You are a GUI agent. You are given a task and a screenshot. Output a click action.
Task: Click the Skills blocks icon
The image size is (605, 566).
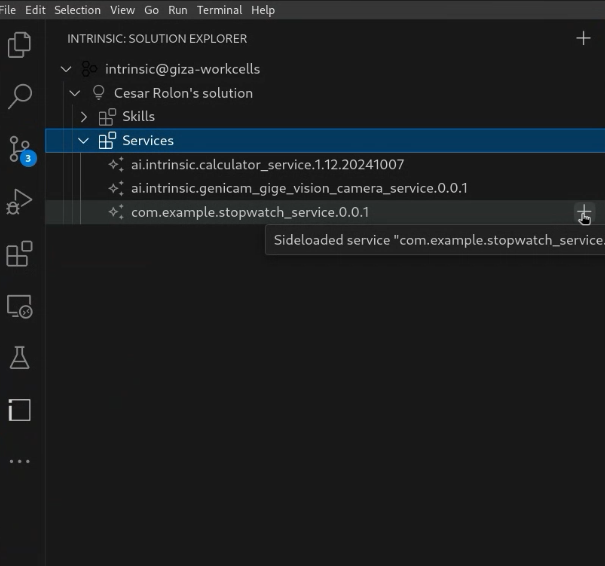107,117
